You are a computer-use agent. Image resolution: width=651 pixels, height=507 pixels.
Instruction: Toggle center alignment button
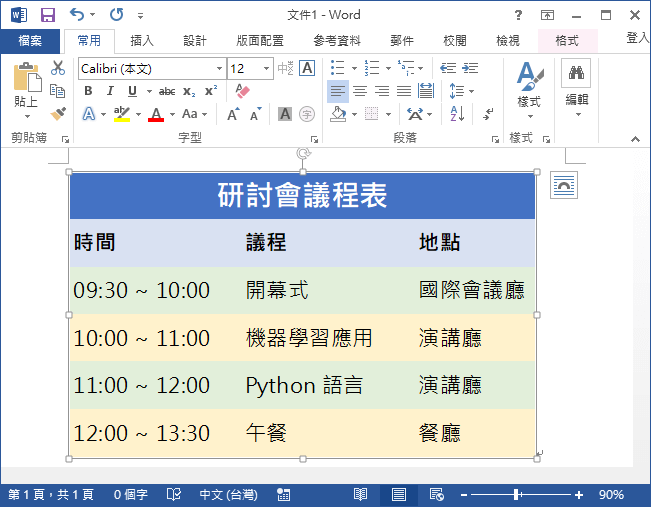tap(360, 91)
